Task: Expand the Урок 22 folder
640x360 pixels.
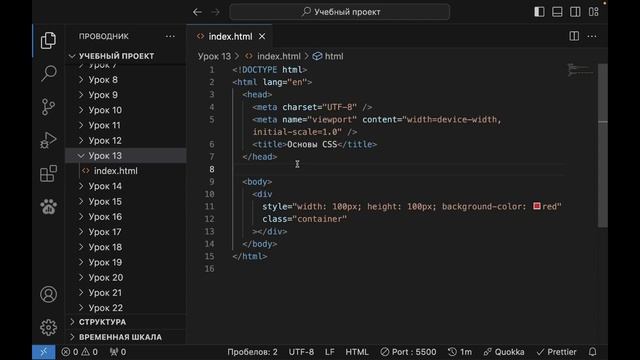Action: coord(126,308)
